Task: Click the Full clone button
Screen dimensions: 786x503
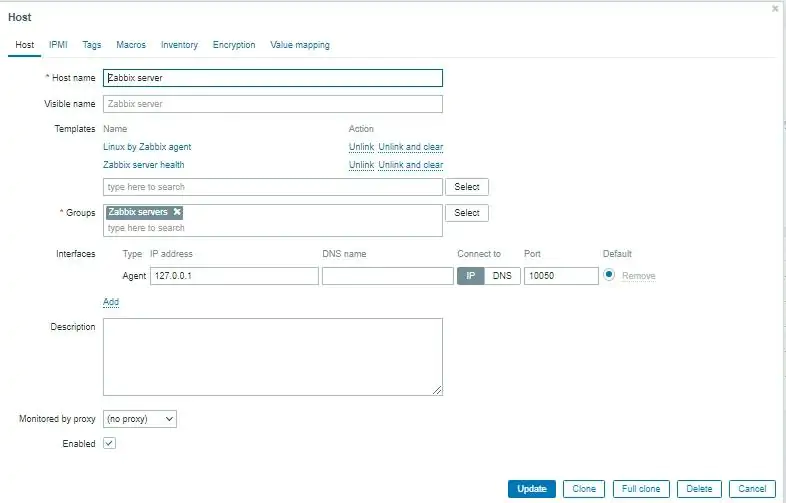Action: [641, 488]
